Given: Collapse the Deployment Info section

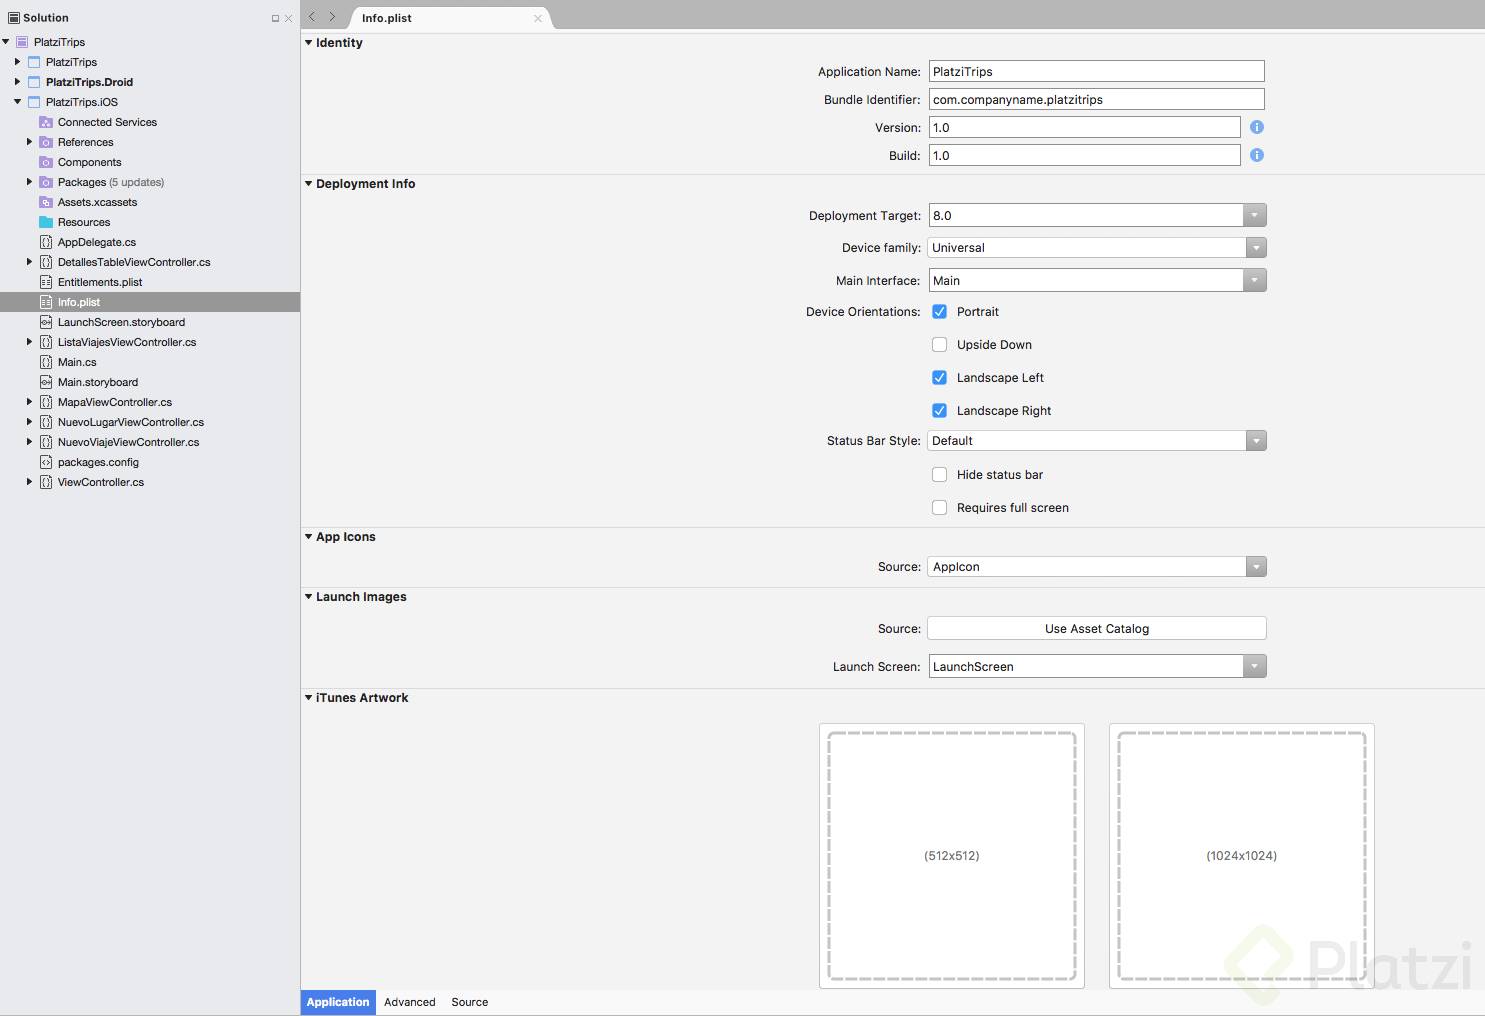Looking at the screenshot, I should pyautogui.click(x=308, y=184).
